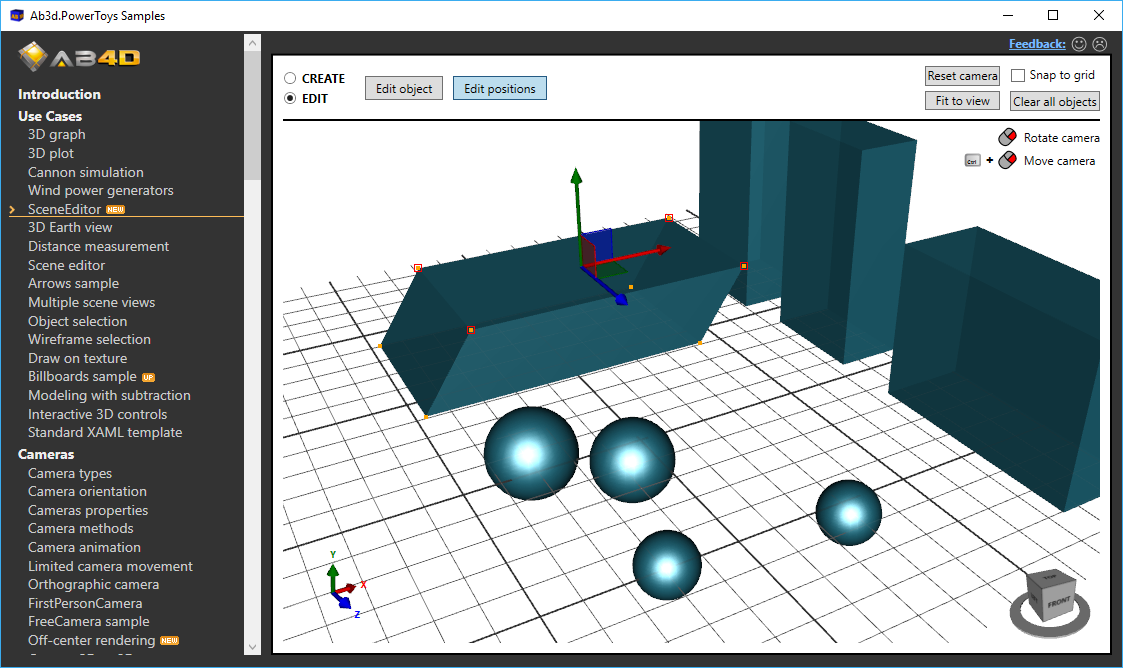Click the Rotate camera mouse icon
The width and height of the screenshot is (1123, 668).
click(x=1007, y=138)
